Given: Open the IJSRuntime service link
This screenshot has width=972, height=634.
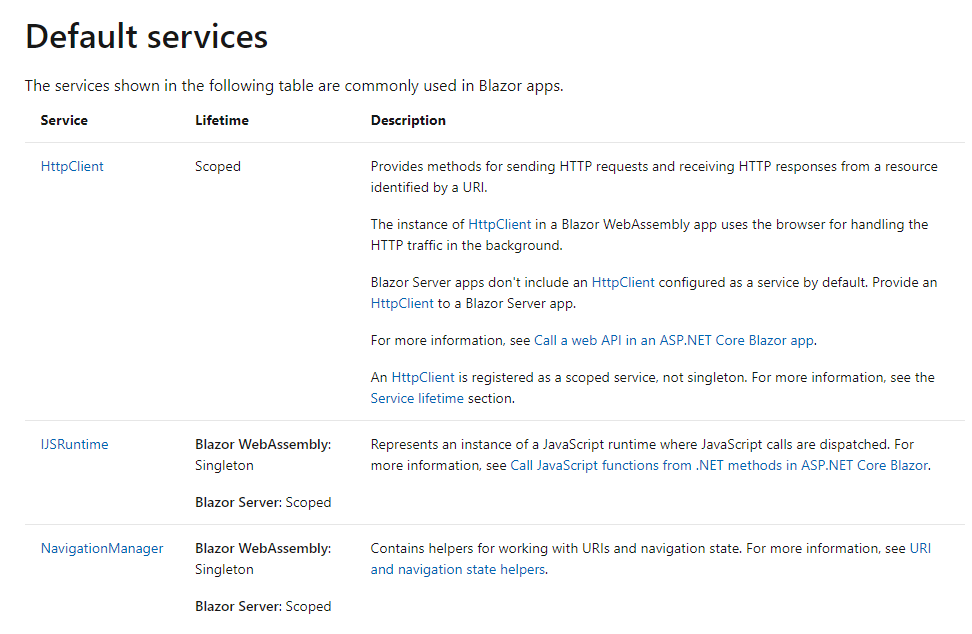Looking at the screenshot, I should tap(74, 445).
